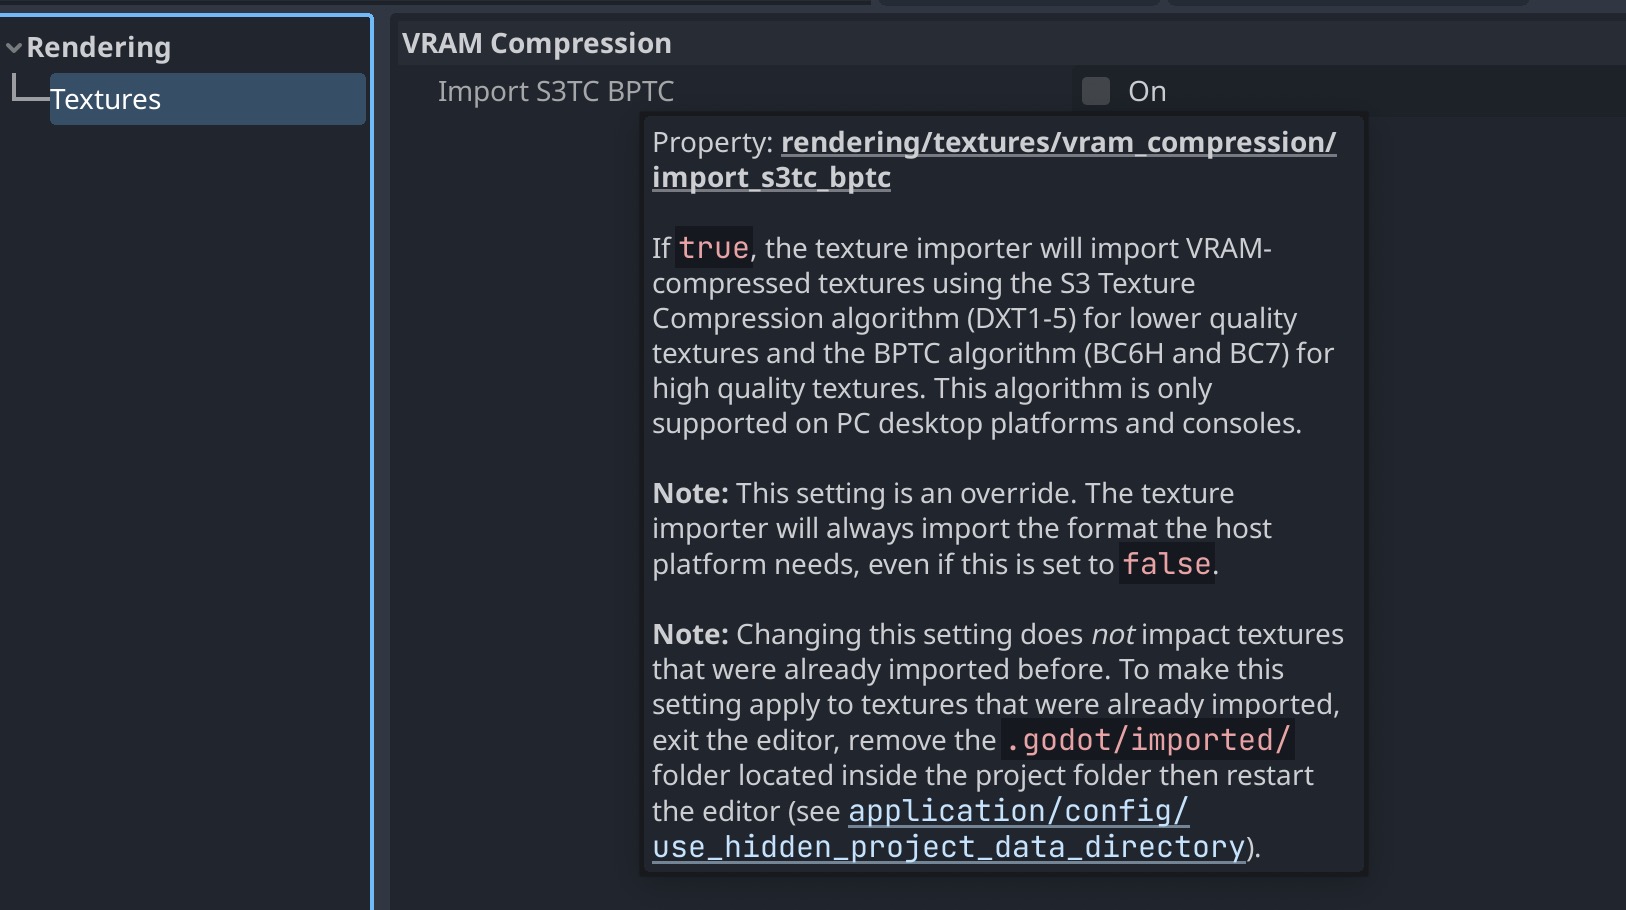1626x910 pixels.
Task: Click the VRAM Compression section header
Action: (x=537, y=43)
